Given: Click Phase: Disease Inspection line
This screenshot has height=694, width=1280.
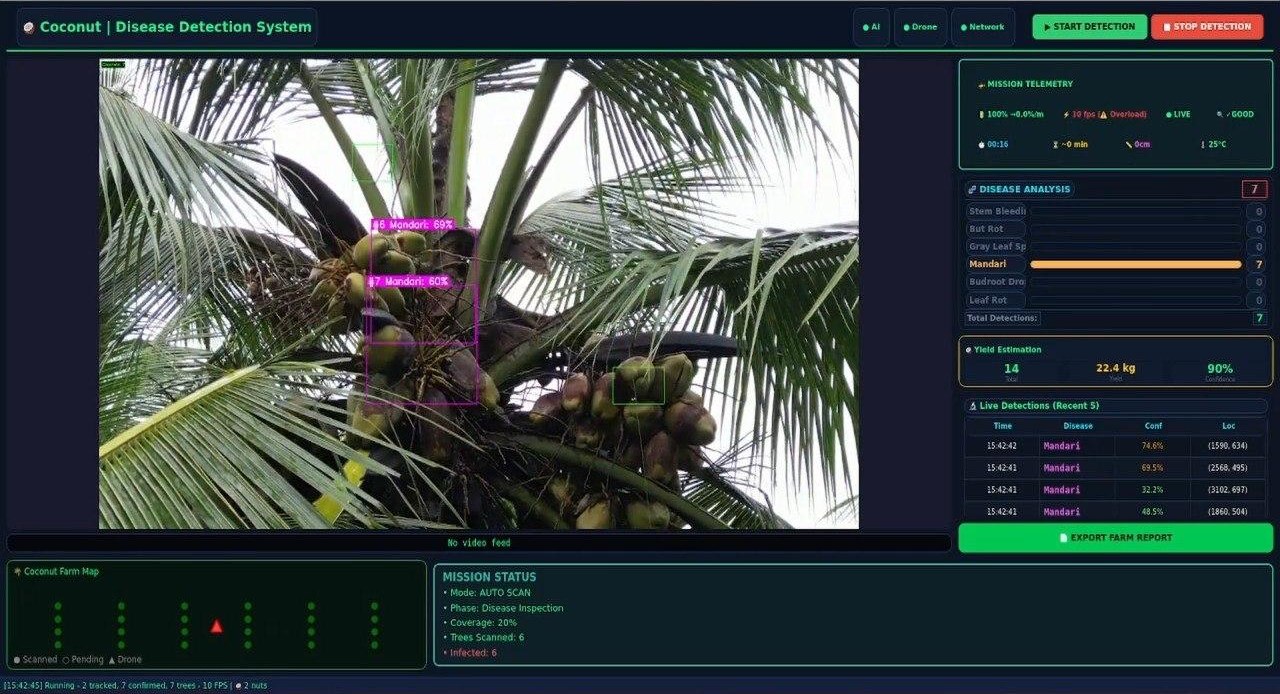Looking at the screenshot, I should click(x=503, y=608).
